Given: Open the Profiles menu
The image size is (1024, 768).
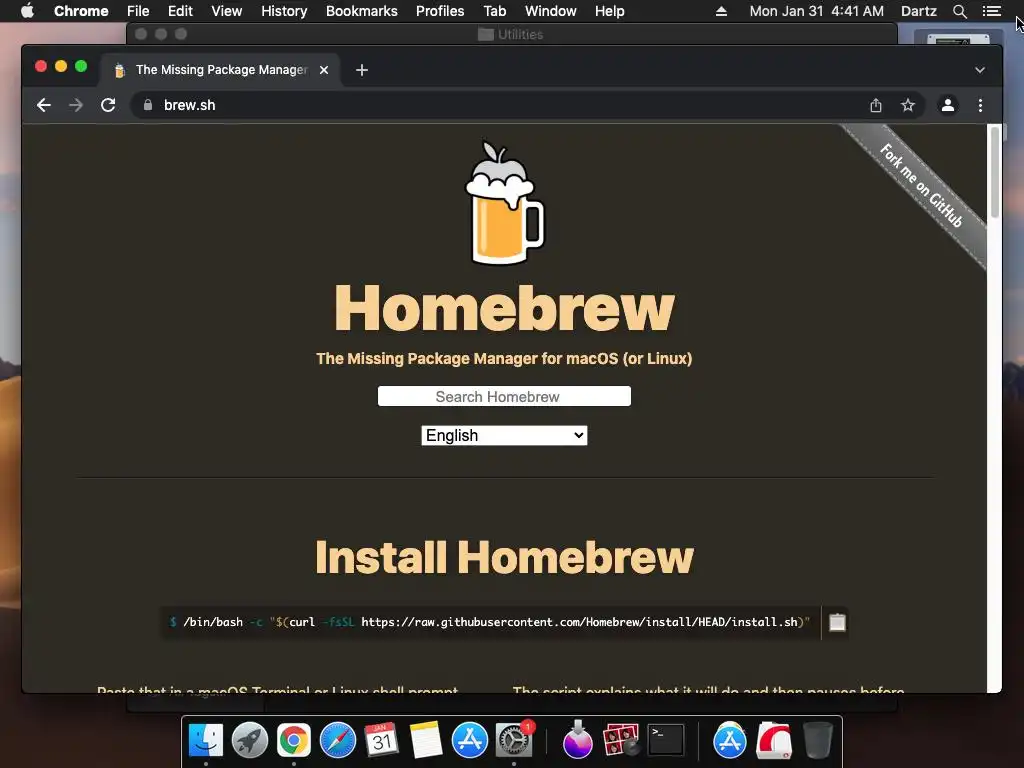Looking at the screenshot, I should tap(440, 11).
